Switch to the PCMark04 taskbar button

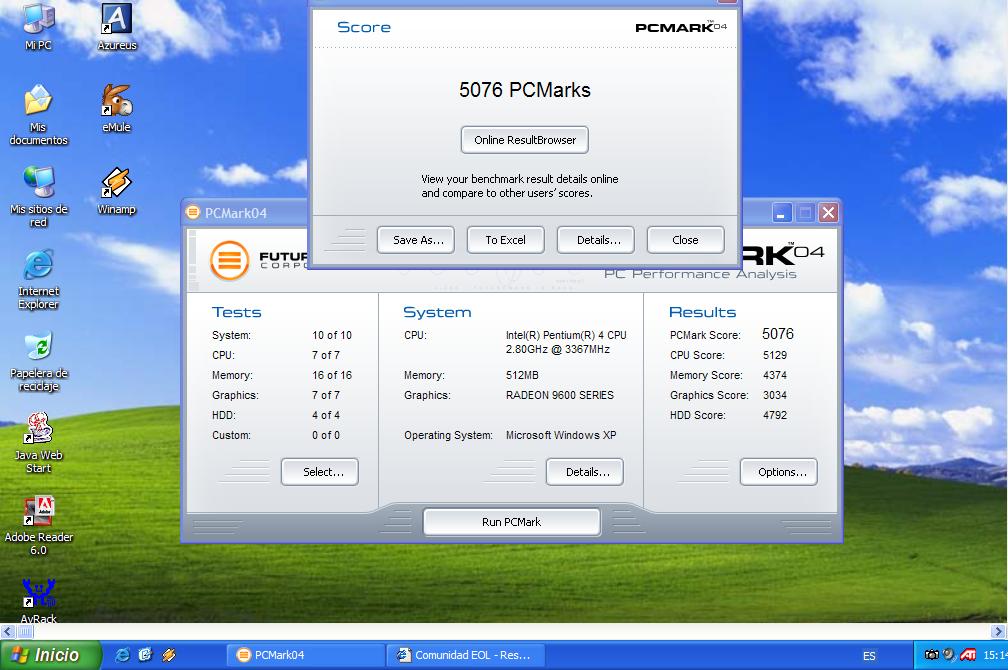click(305, 655)
